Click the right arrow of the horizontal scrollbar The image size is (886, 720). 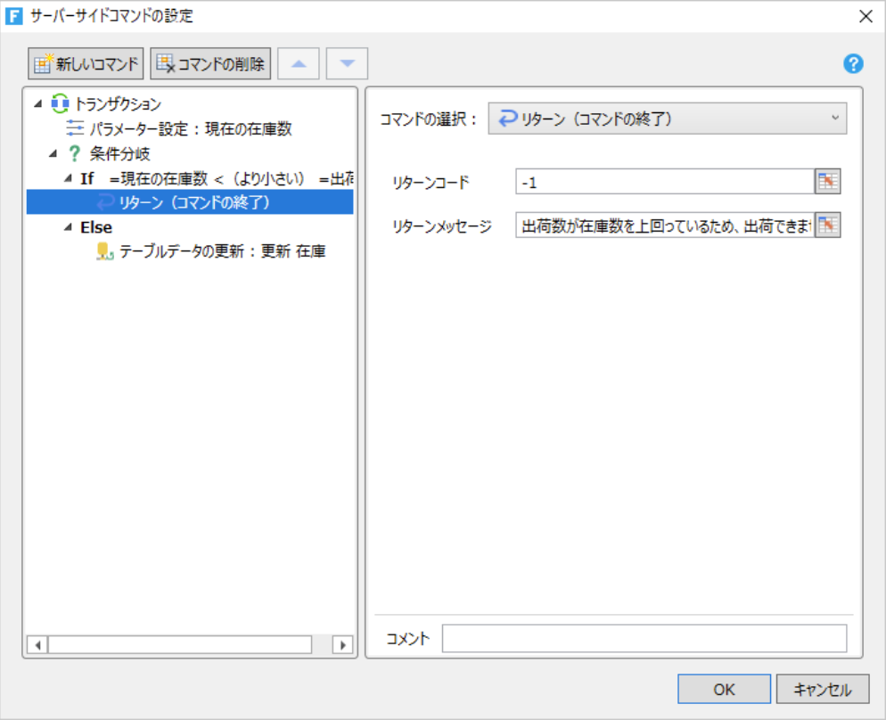344,647
